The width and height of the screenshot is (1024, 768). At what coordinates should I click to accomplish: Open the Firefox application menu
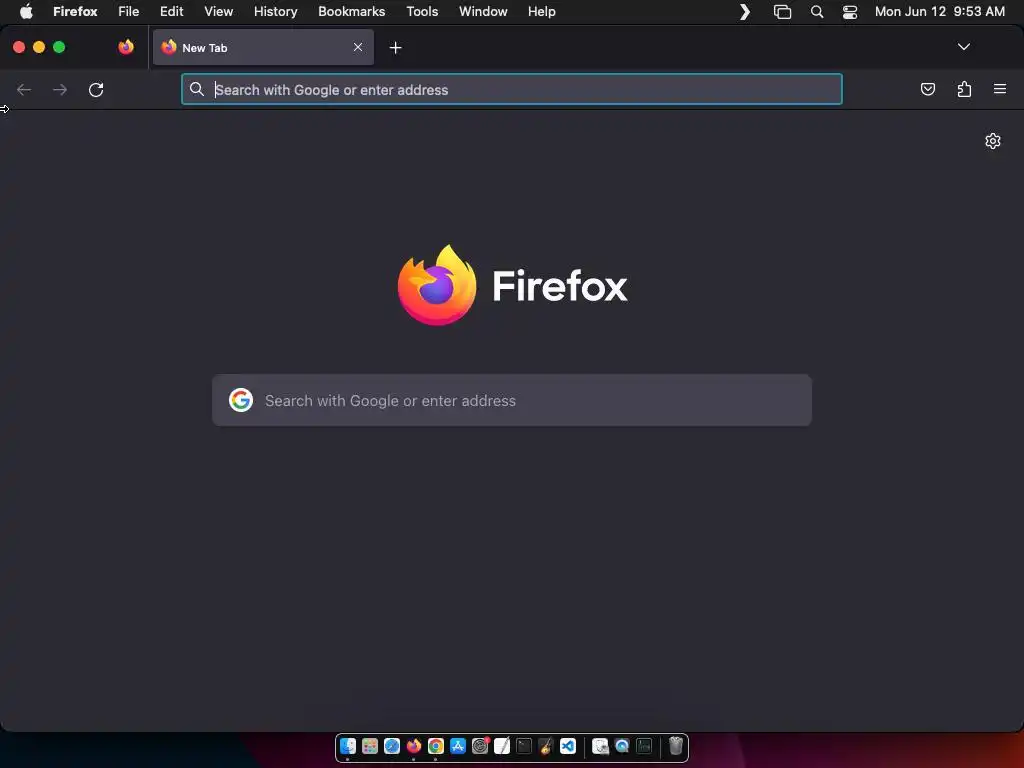point(75,11)
